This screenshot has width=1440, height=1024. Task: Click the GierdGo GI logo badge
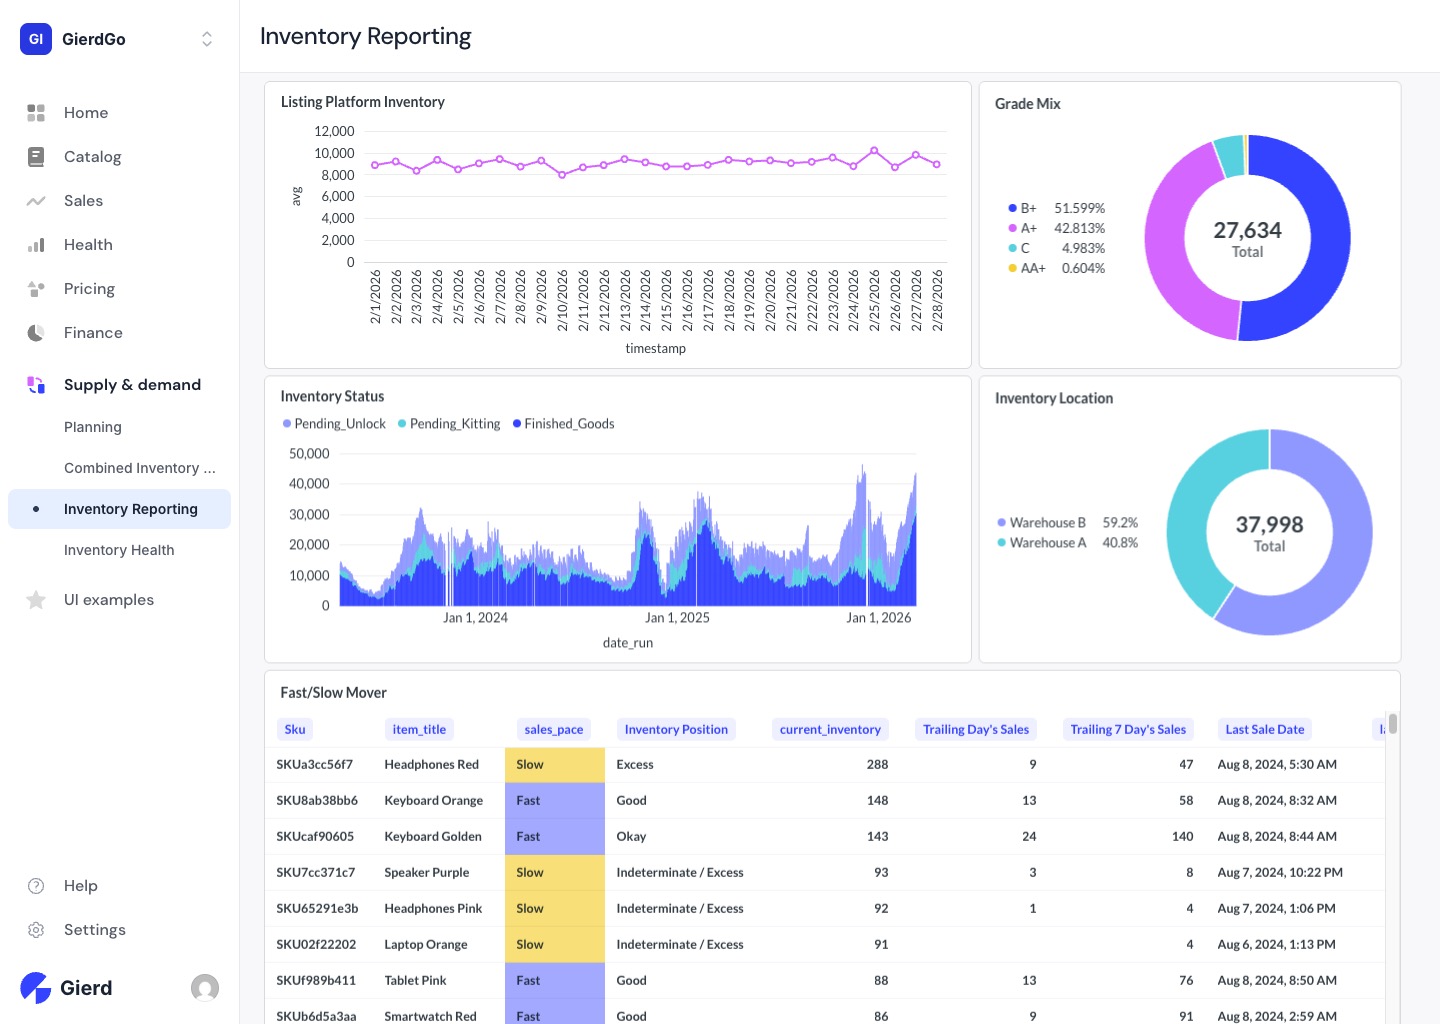click(36, 39)
